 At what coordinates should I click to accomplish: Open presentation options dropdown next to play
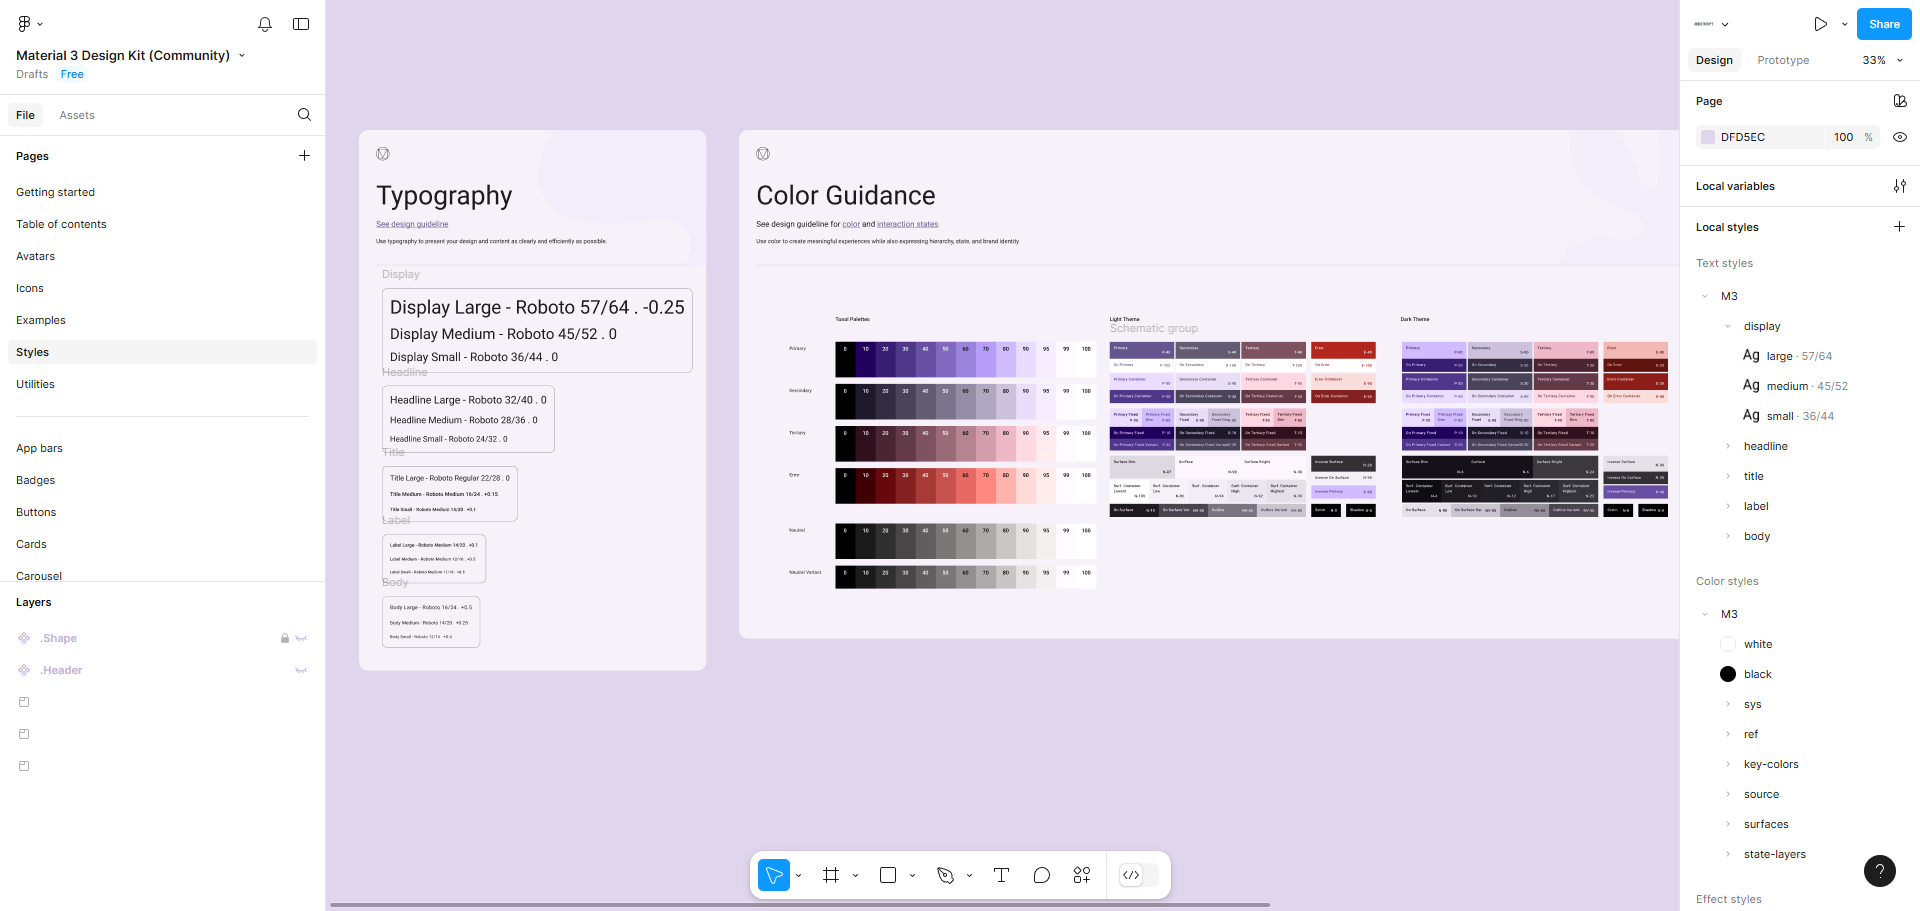pyautogui.click(x=1845, y=24)
